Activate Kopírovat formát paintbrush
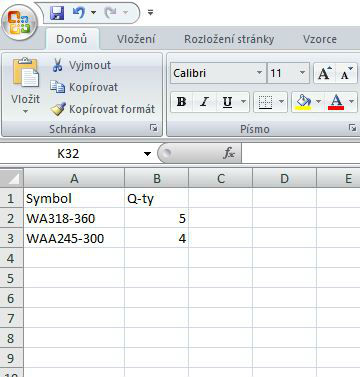 click(x=103, y=109)
